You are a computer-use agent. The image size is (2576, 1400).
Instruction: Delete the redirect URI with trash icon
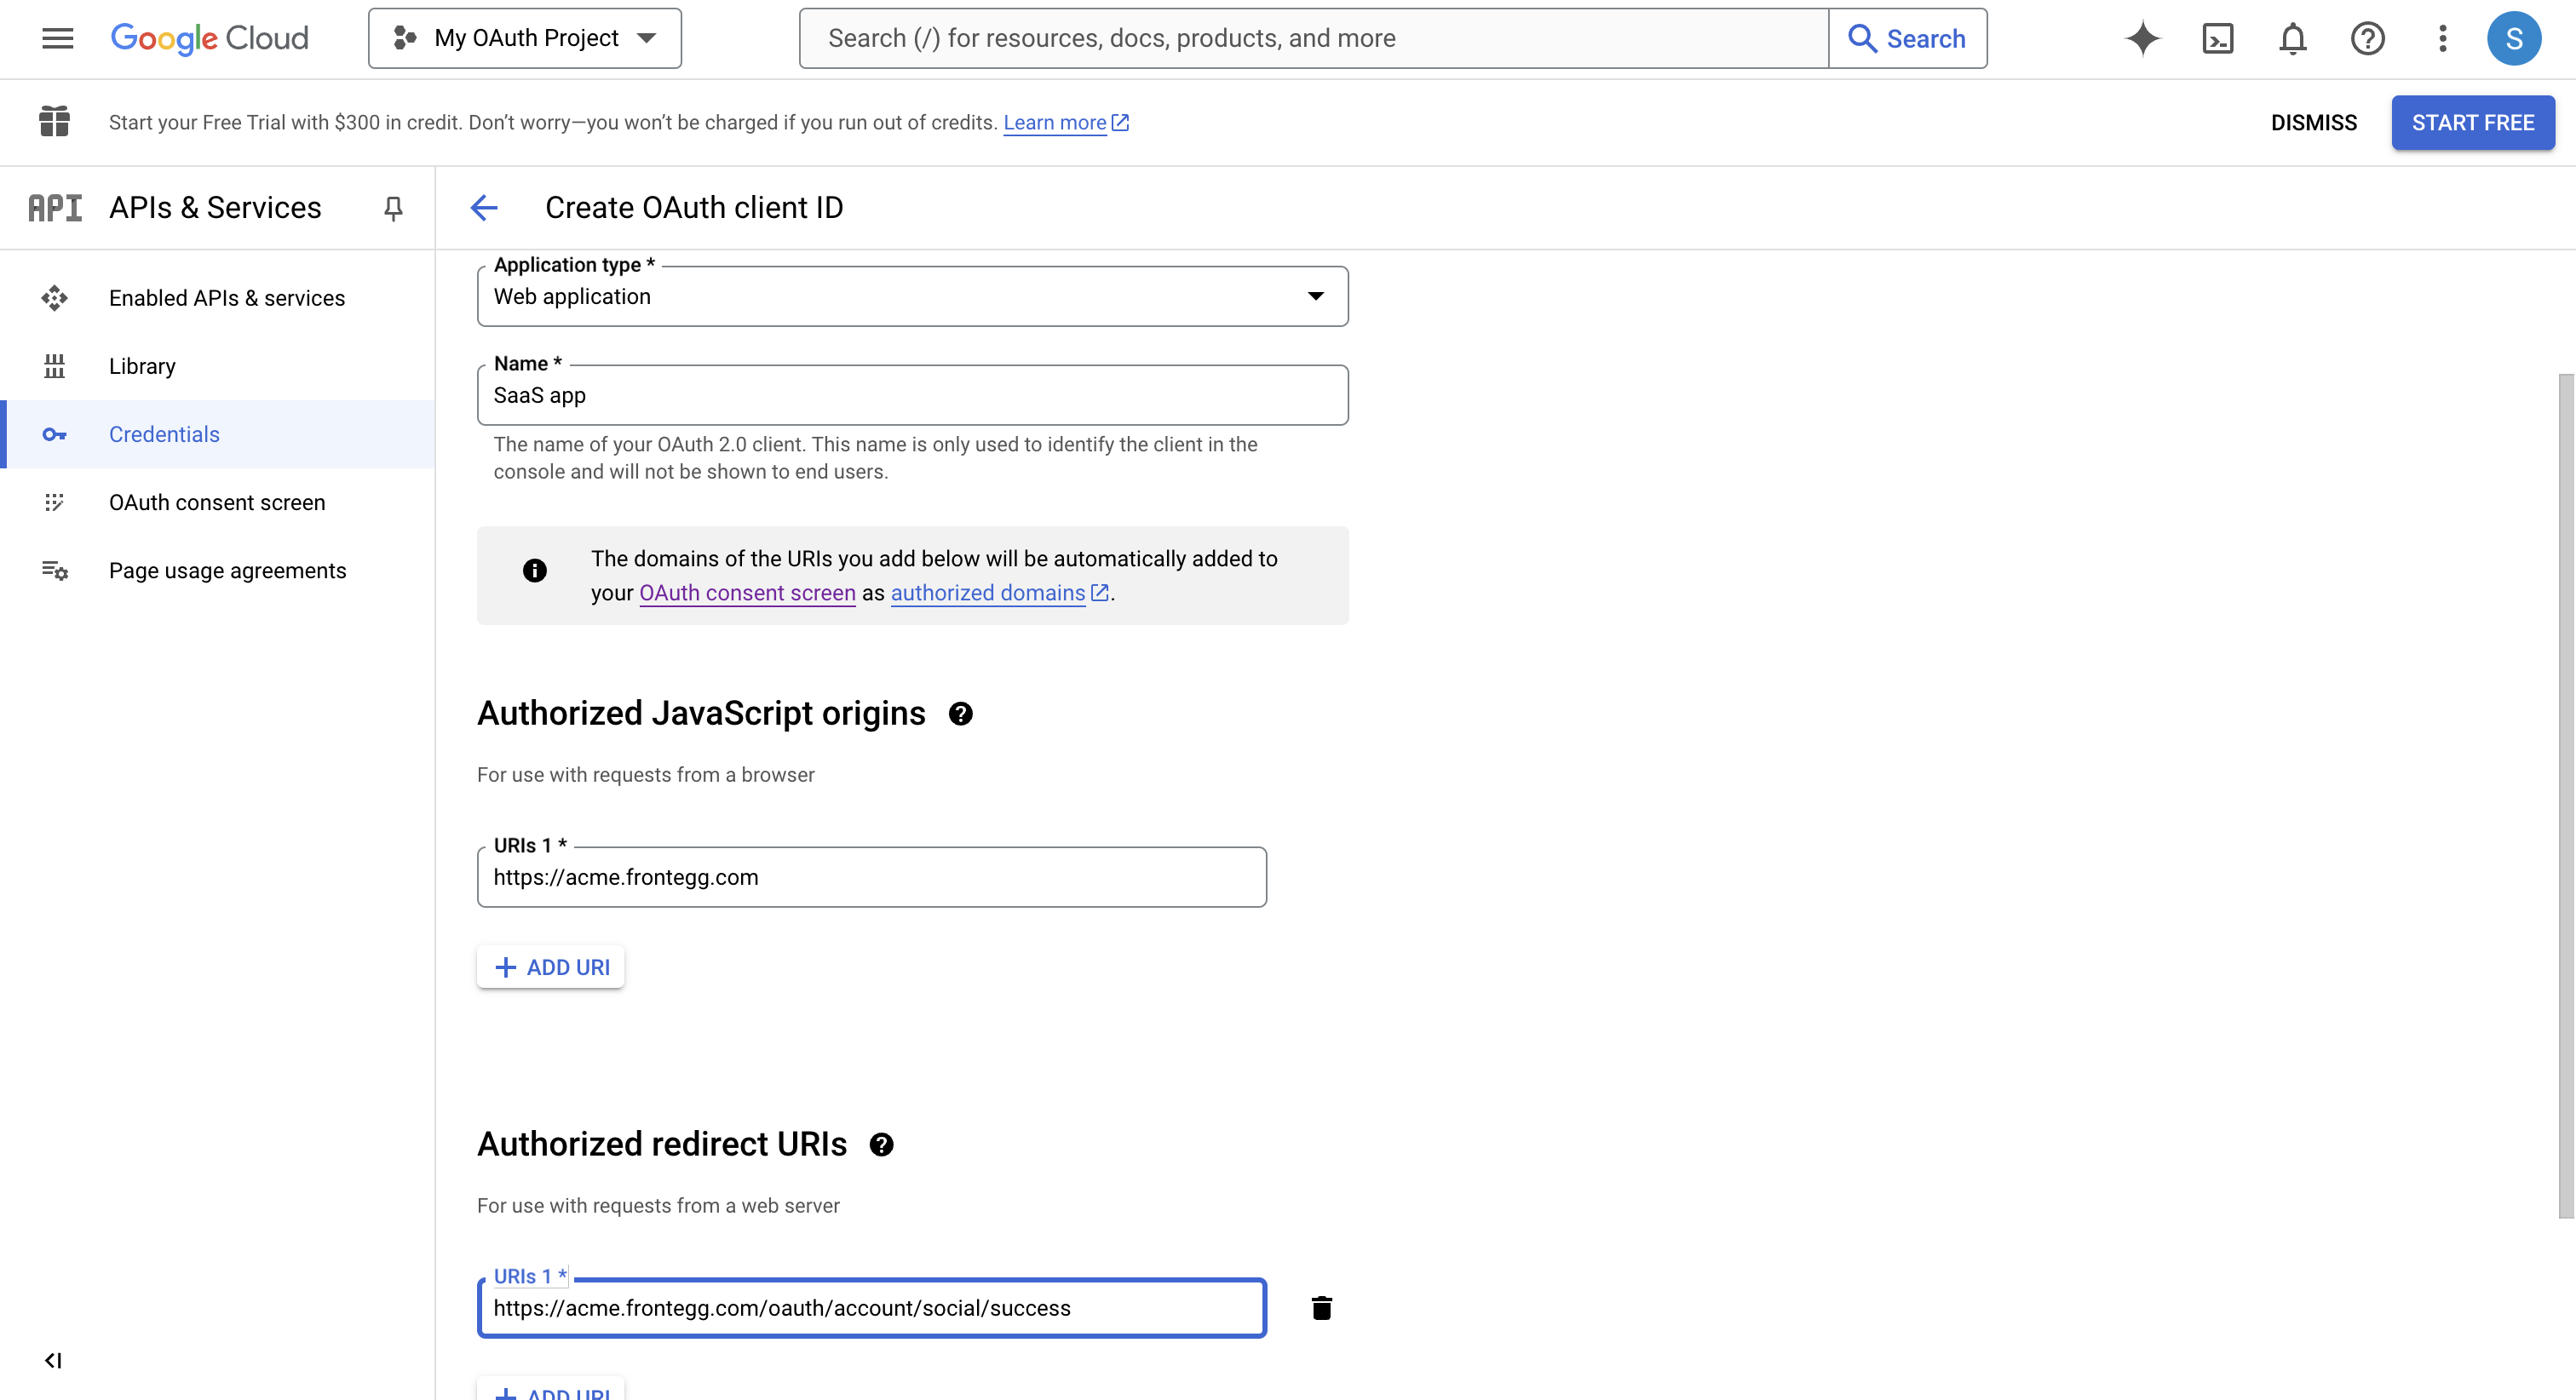tap(1321, 1308)
